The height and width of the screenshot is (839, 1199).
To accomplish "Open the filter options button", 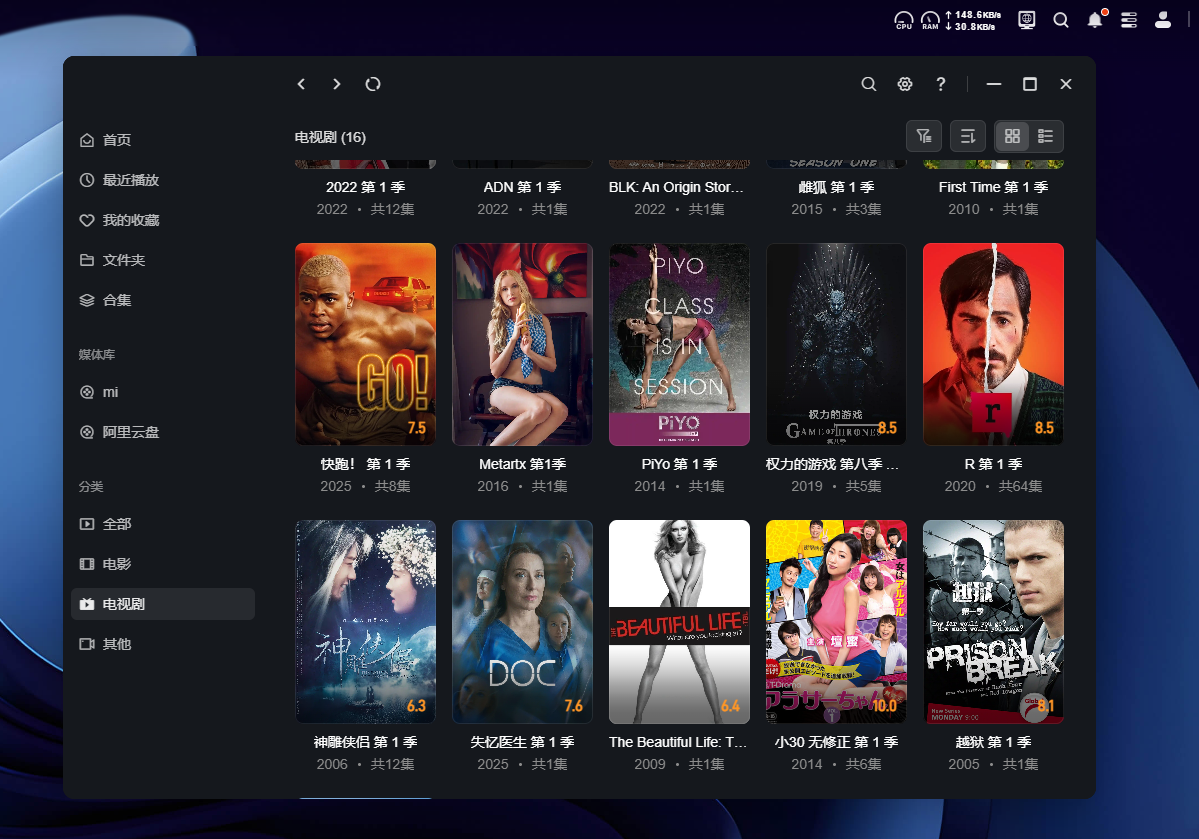I will 924,136.
